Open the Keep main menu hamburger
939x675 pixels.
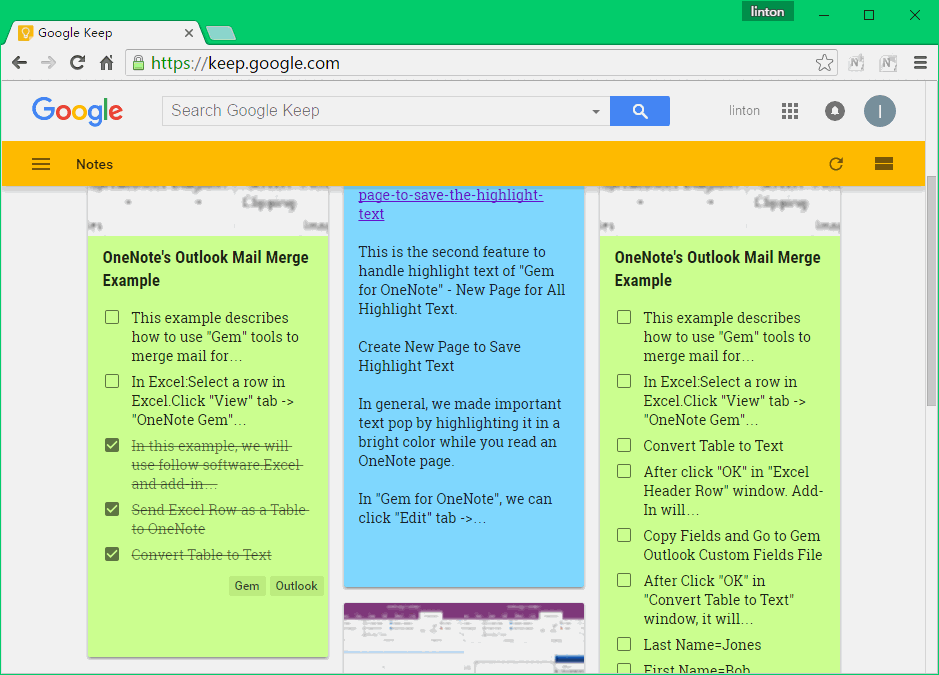[41, 164]
